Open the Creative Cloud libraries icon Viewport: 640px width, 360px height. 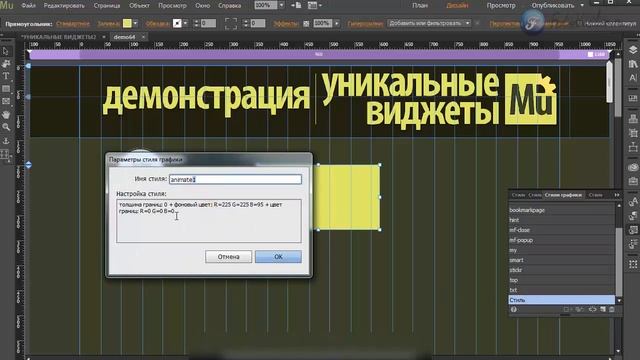[x=633, y=167]
